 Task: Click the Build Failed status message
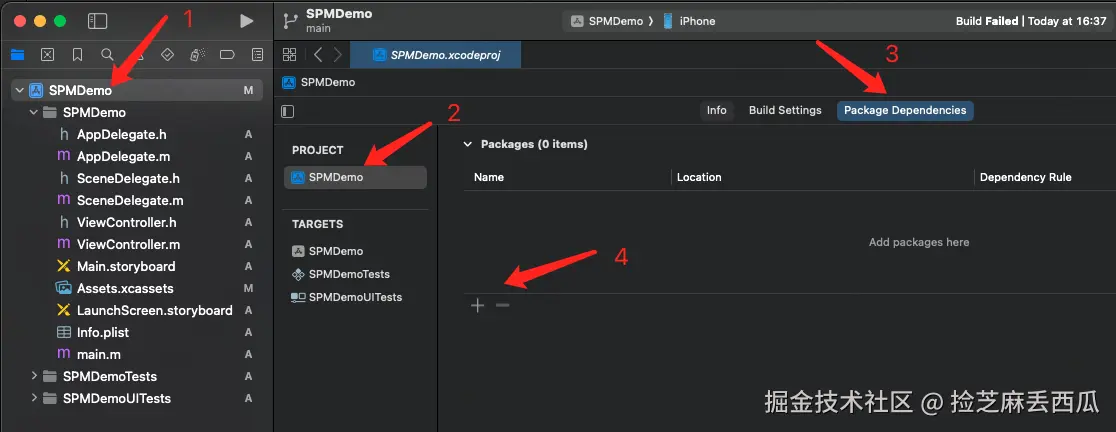click(x=1031, y=21)
